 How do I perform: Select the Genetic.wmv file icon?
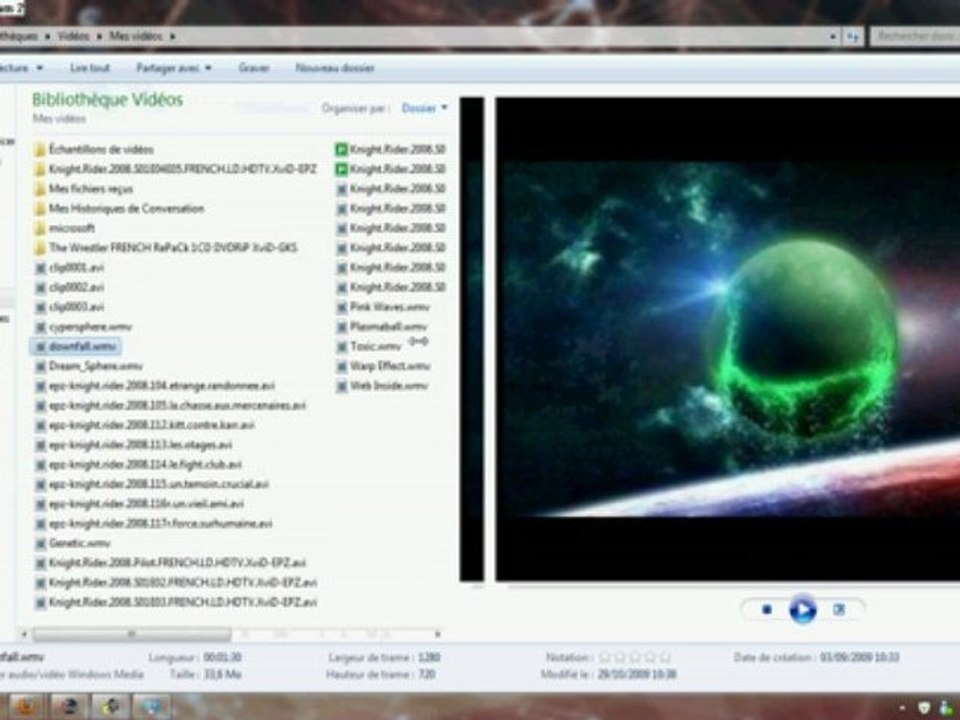coord(40,543)
